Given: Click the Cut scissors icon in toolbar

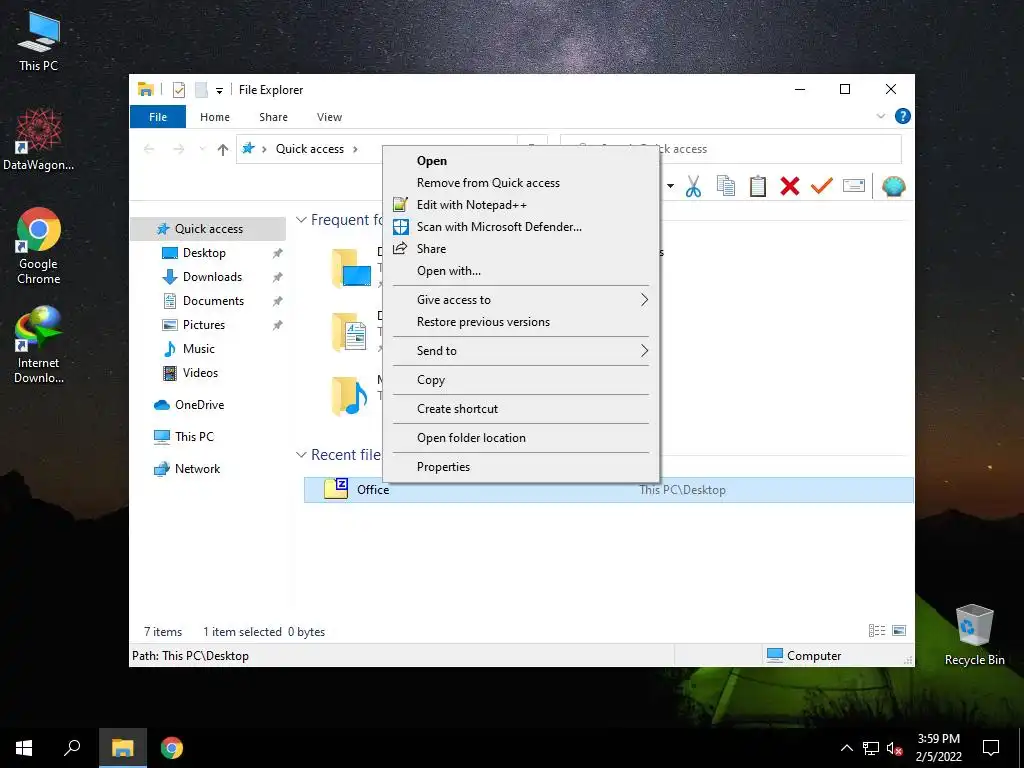Looking at the screenshot, I should click(693, 187).
